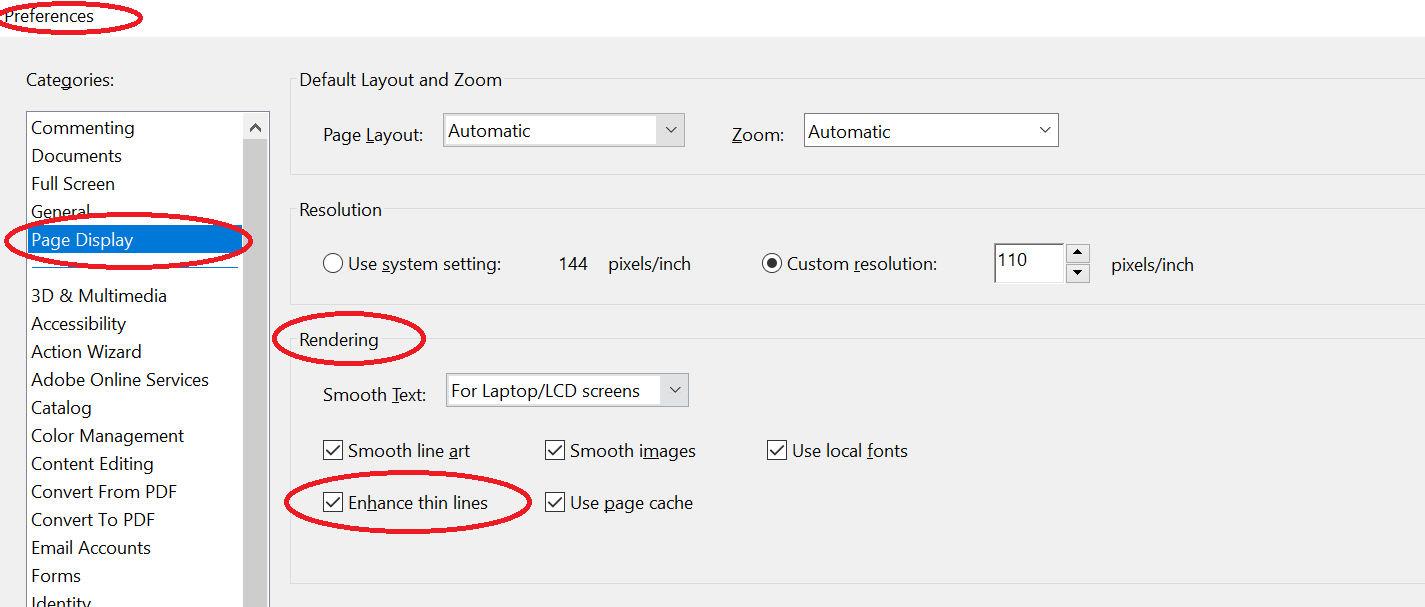The height and width of the screenshot is (607, 1425).
Task: Select the Full Screen category
Action: 73,184
